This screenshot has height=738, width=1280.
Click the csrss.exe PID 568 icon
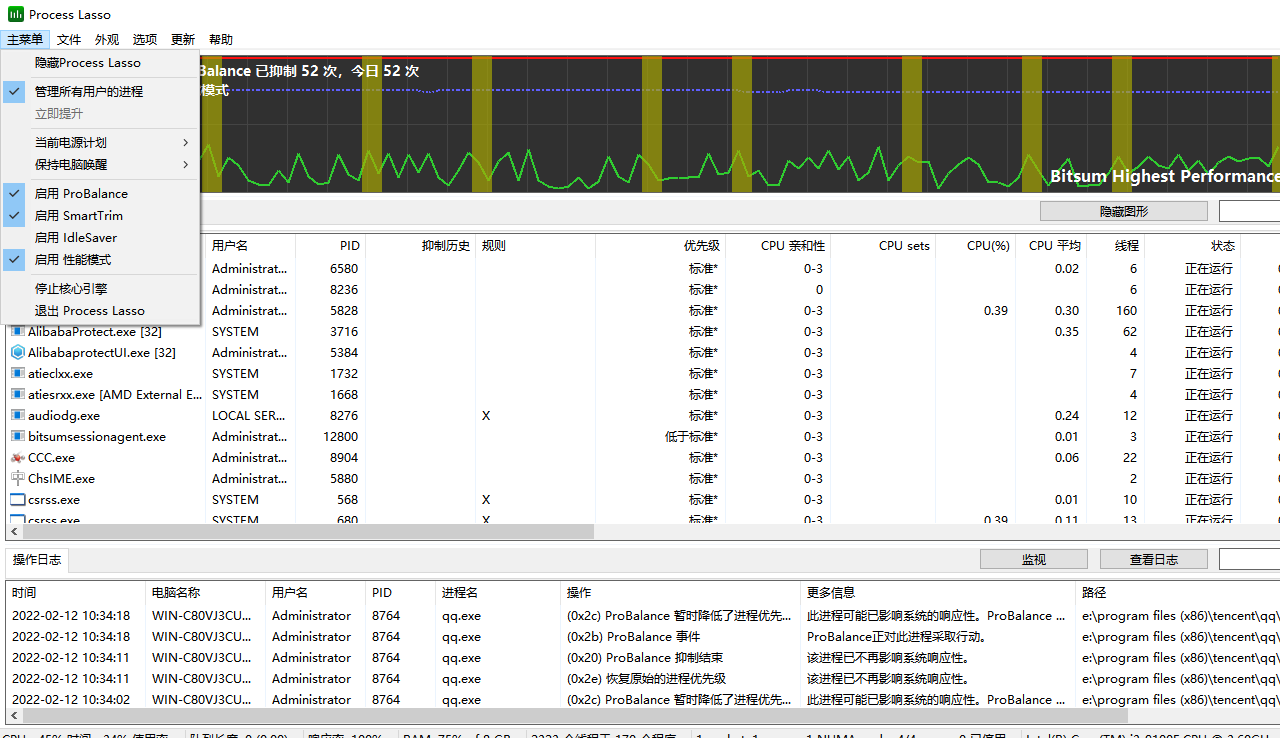click(x=18, y=499)
